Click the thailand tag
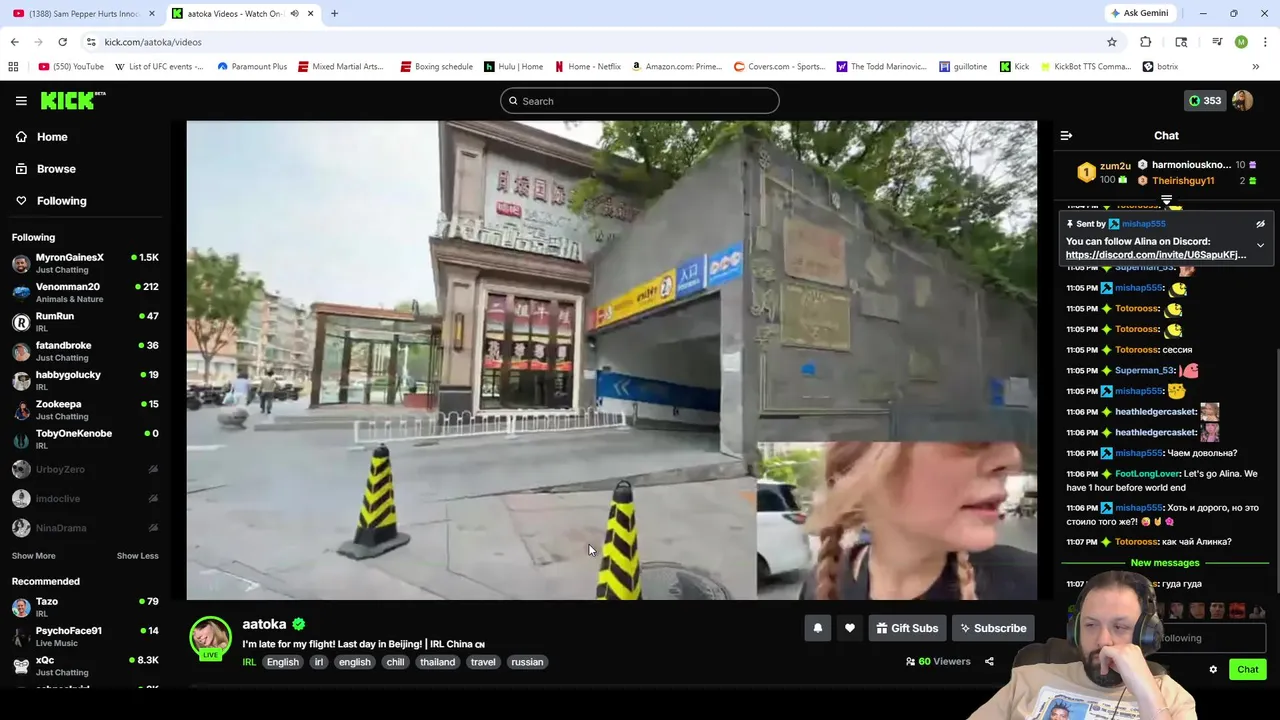1280x720 pixels. pos(437,662)
